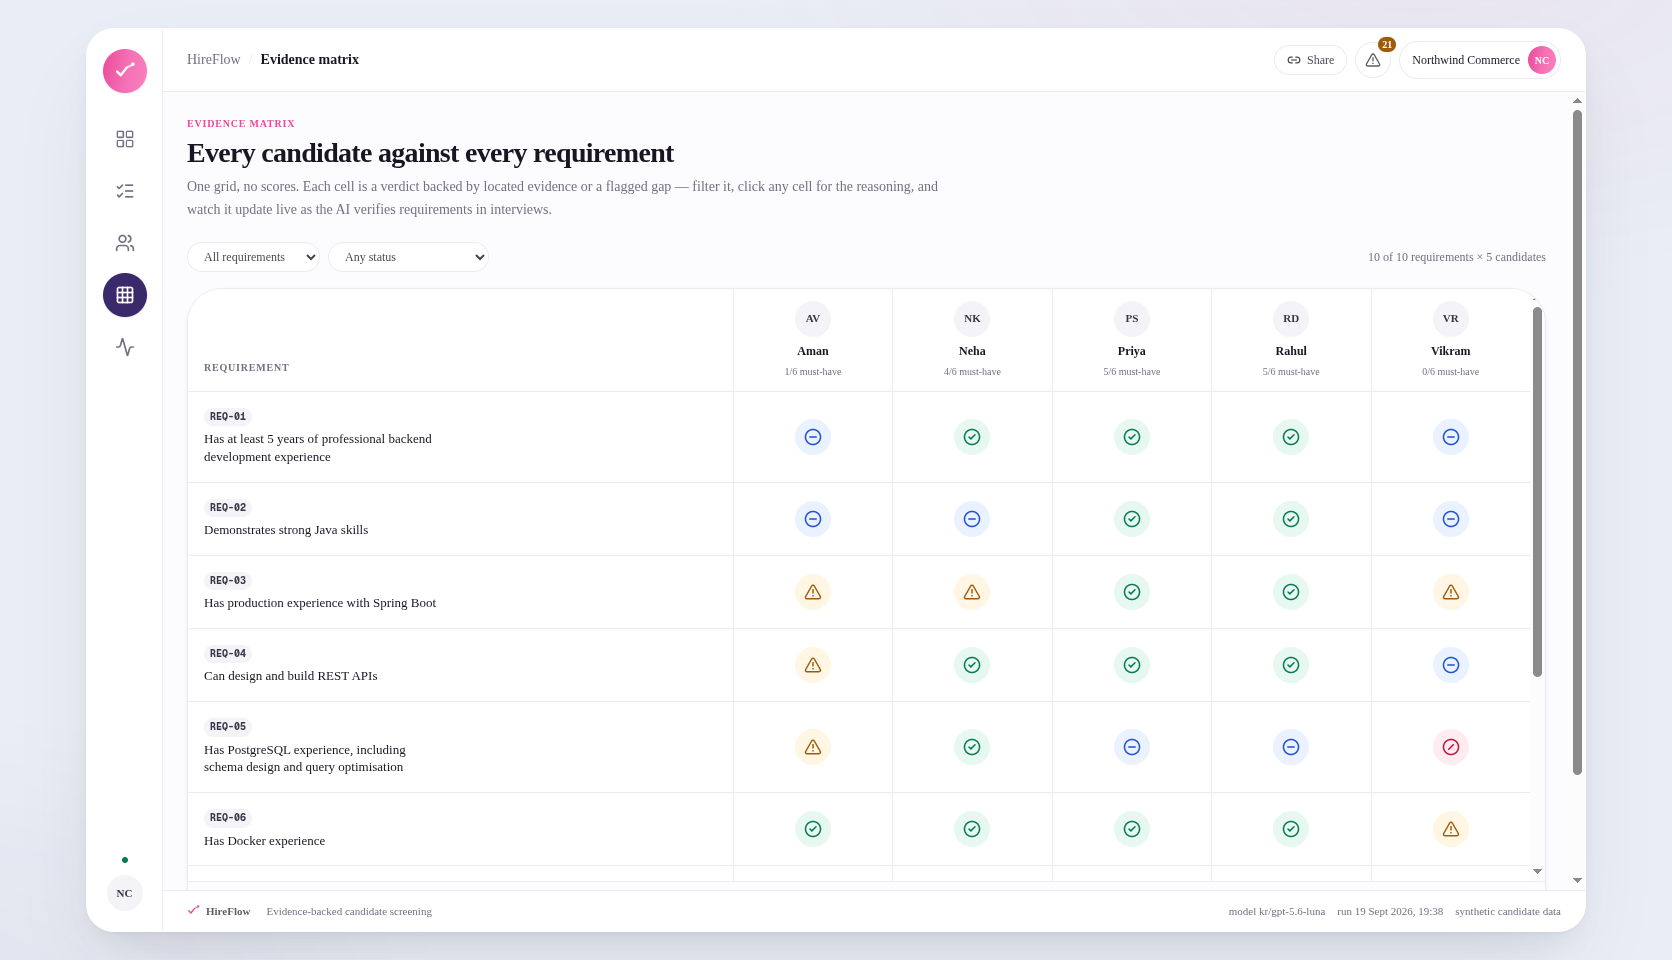
Task: Open the alerts warning icon with 21 badge
Action: 1373,60
